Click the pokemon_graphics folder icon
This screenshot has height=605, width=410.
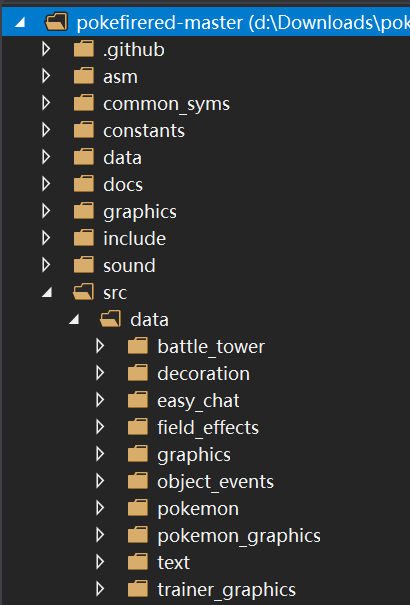pos(138,535)
